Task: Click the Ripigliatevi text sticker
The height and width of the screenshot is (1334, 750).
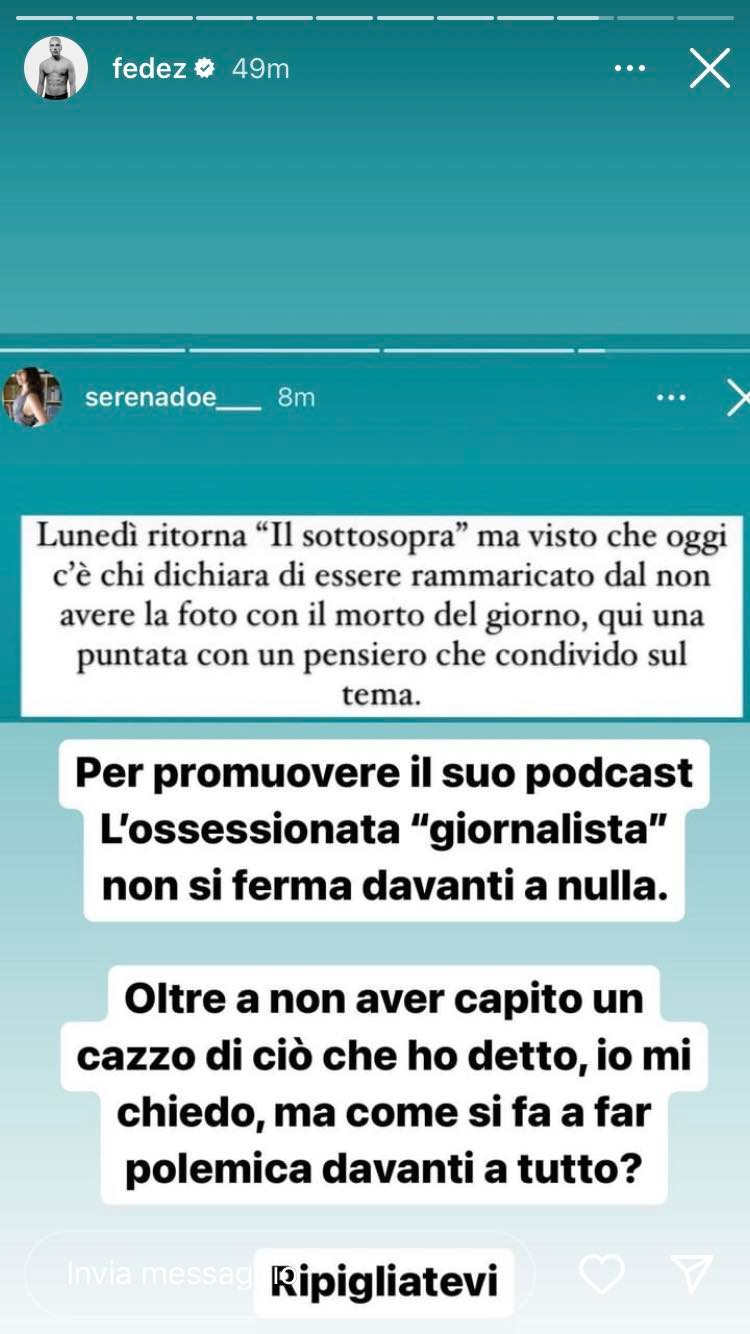Action: [x=384, y=1283]
